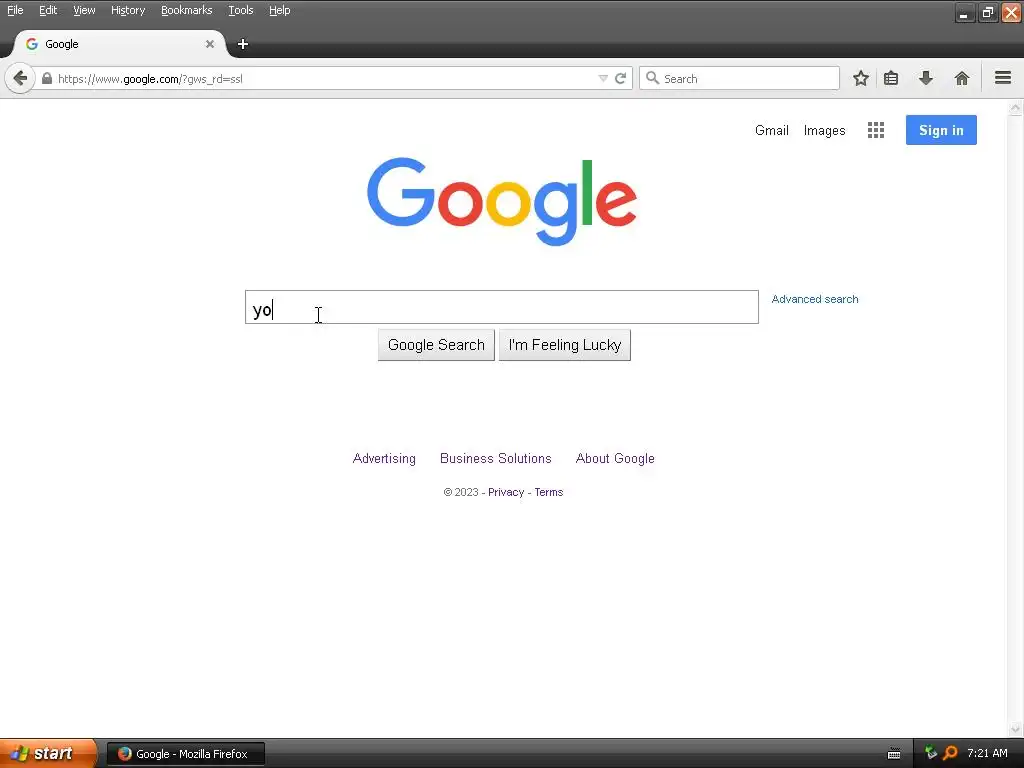Viewport: 1024px width, 768px height.
Task: Show bookmarks list icon
Action: click(891, 78)
